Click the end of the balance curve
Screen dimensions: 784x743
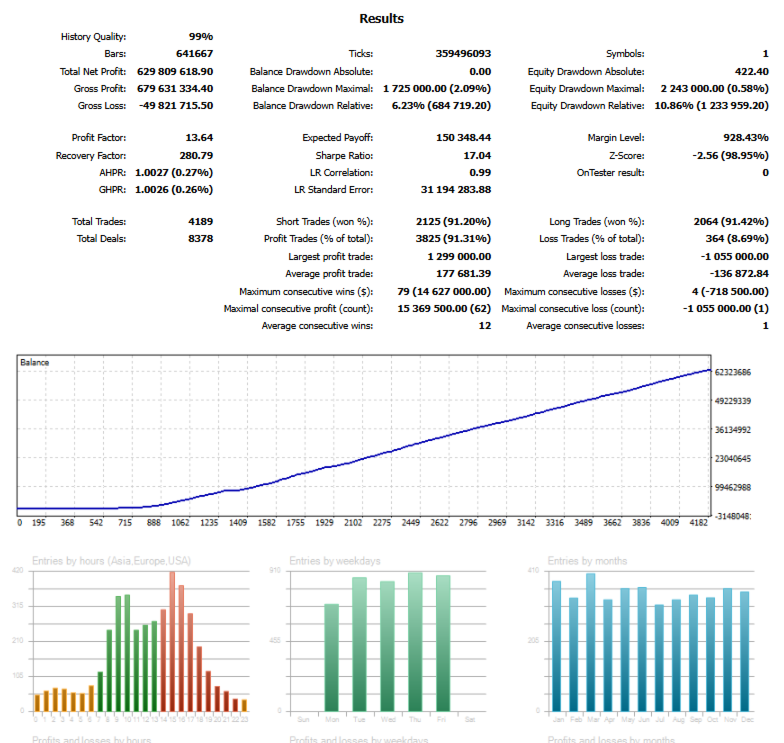(x=709, y=370)
